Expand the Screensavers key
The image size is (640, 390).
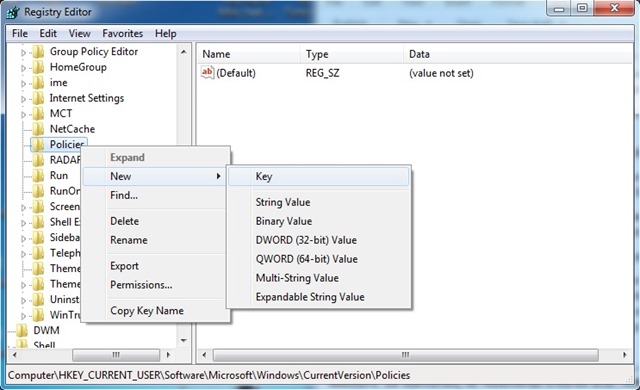[23, 208]
